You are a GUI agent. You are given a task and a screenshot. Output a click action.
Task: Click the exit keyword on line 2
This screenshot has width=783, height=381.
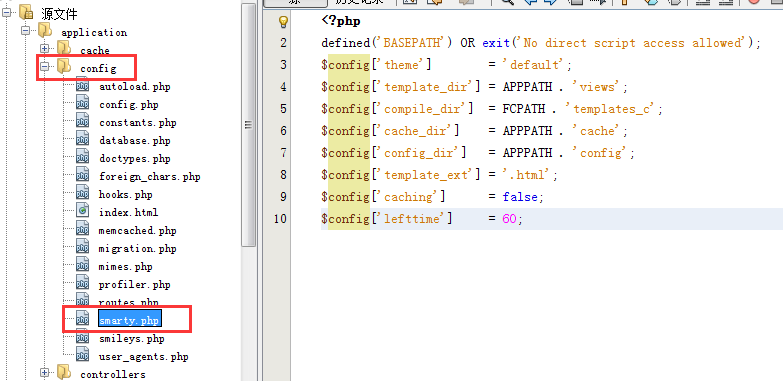pyautogui.click(x=496, y=43)
